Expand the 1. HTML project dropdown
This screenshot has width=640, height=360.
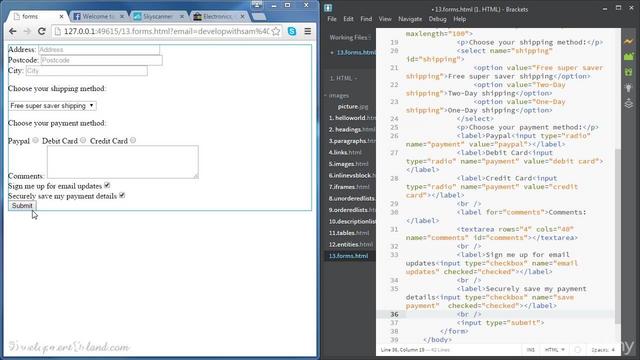tap(344, 78)
